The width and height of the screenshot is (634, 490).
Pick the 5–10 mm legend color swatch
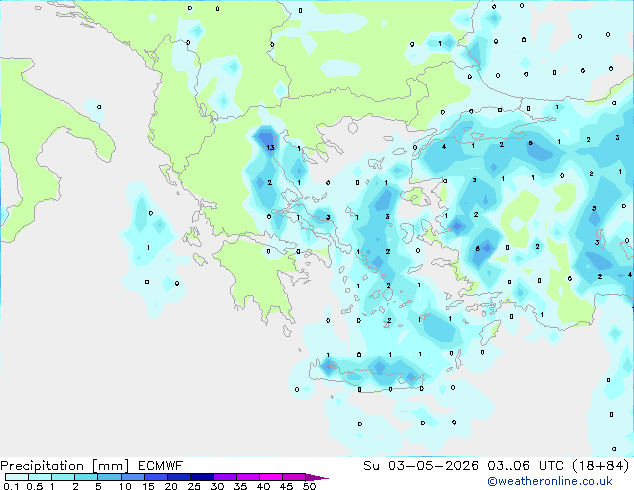(109, 477)
